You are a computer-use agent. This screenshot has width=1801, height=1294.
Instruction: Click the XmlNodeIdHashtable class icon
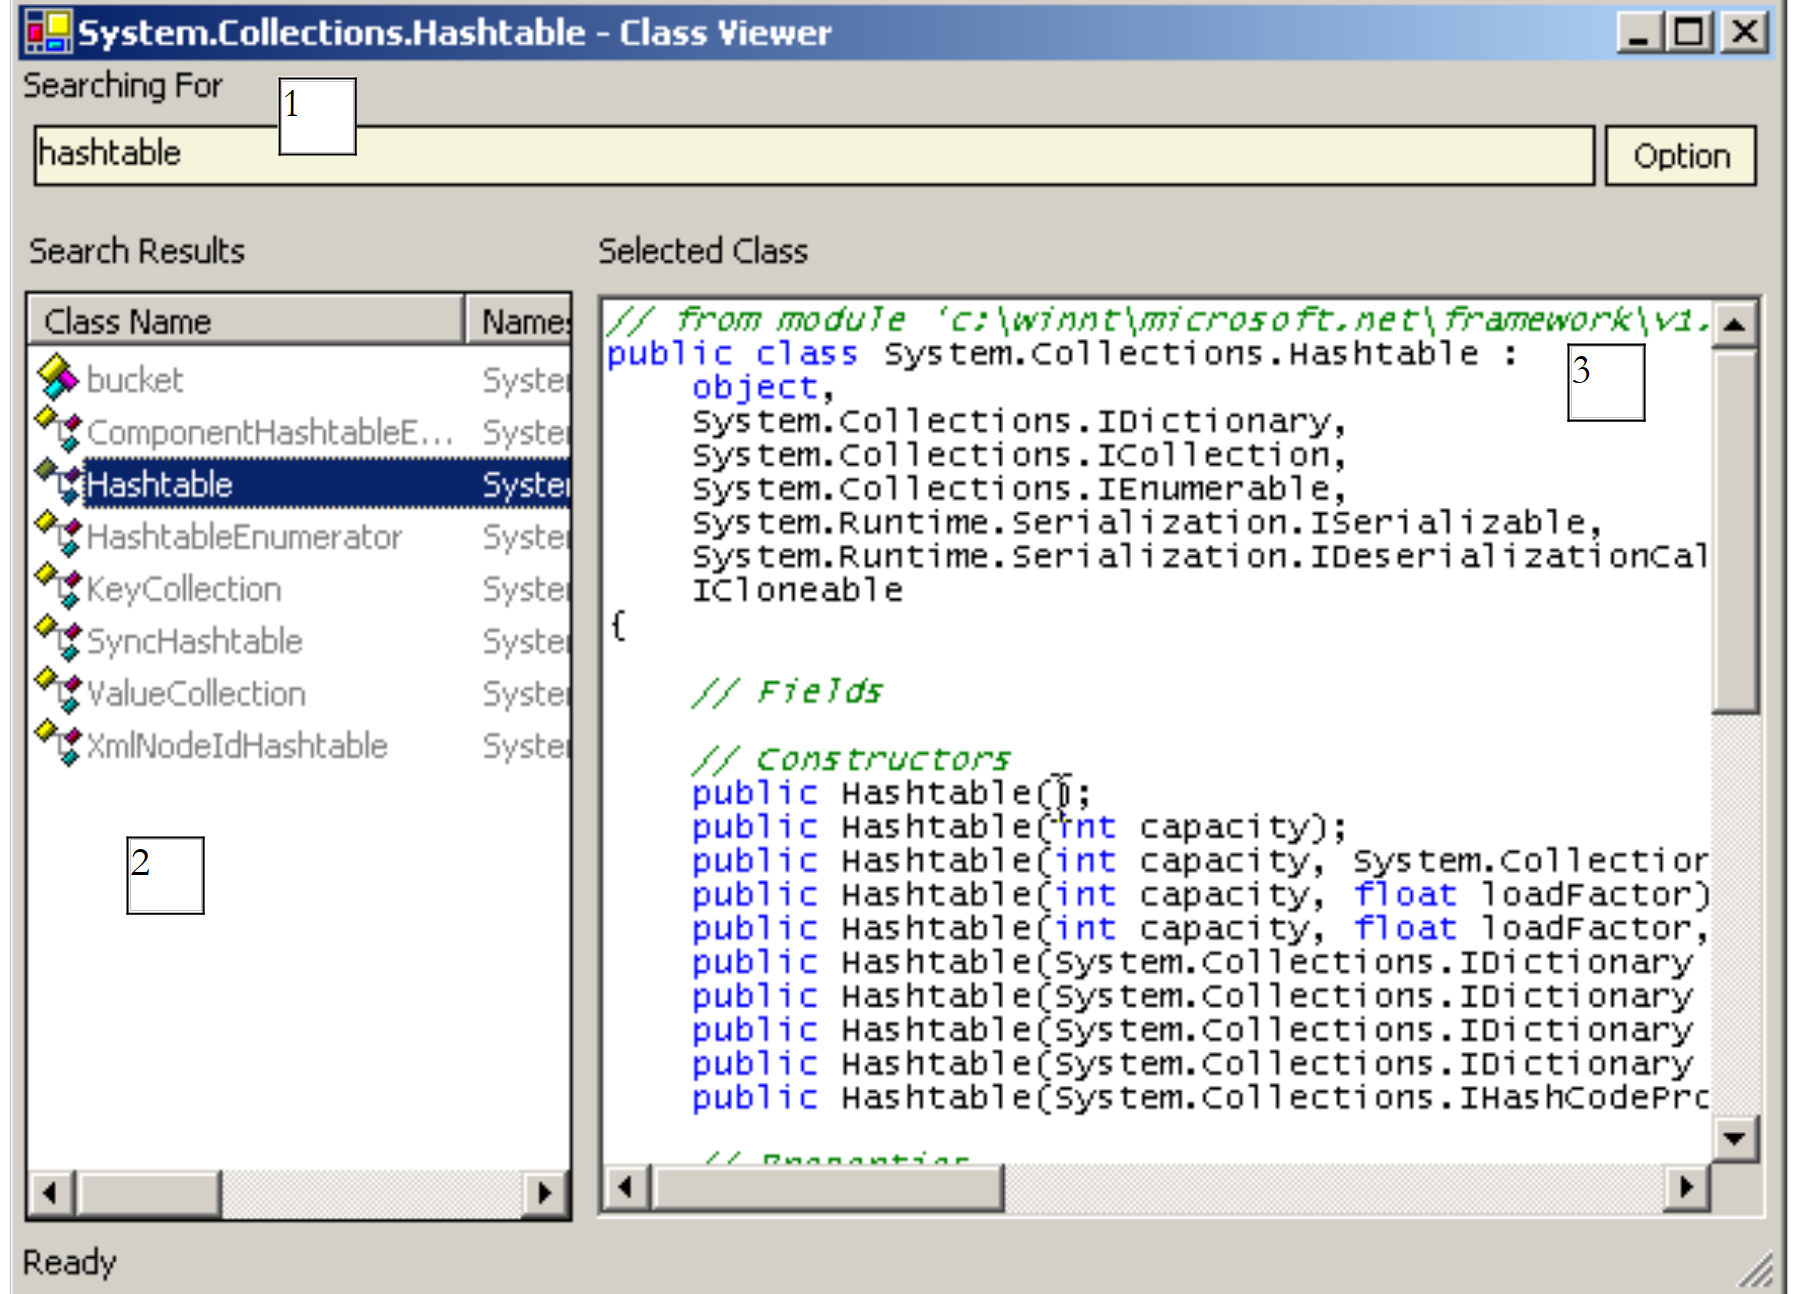(x=58, y=743)
